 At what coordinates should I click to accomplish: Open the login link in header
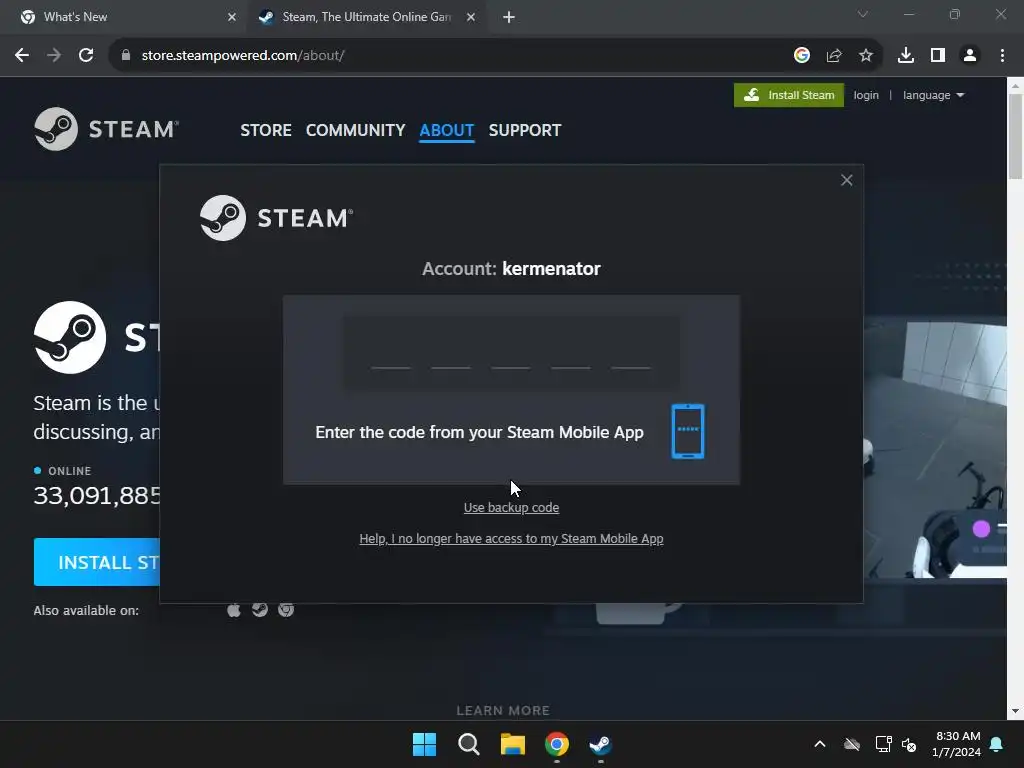coord(866,95)
